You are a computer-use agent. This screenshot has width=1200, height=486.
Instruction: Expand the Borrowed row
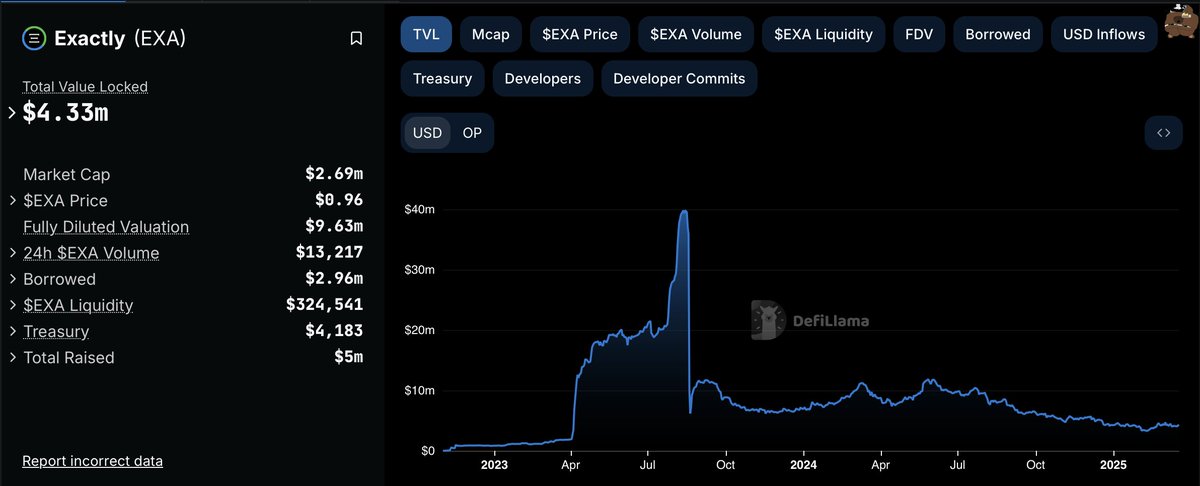coord(12,279)
